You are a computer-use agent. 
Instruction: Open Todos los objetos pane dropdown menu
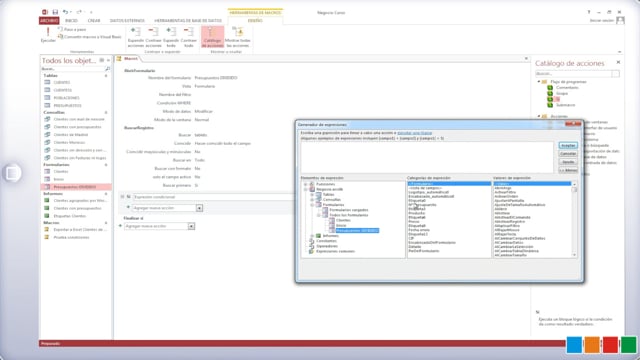coord(102,60)
